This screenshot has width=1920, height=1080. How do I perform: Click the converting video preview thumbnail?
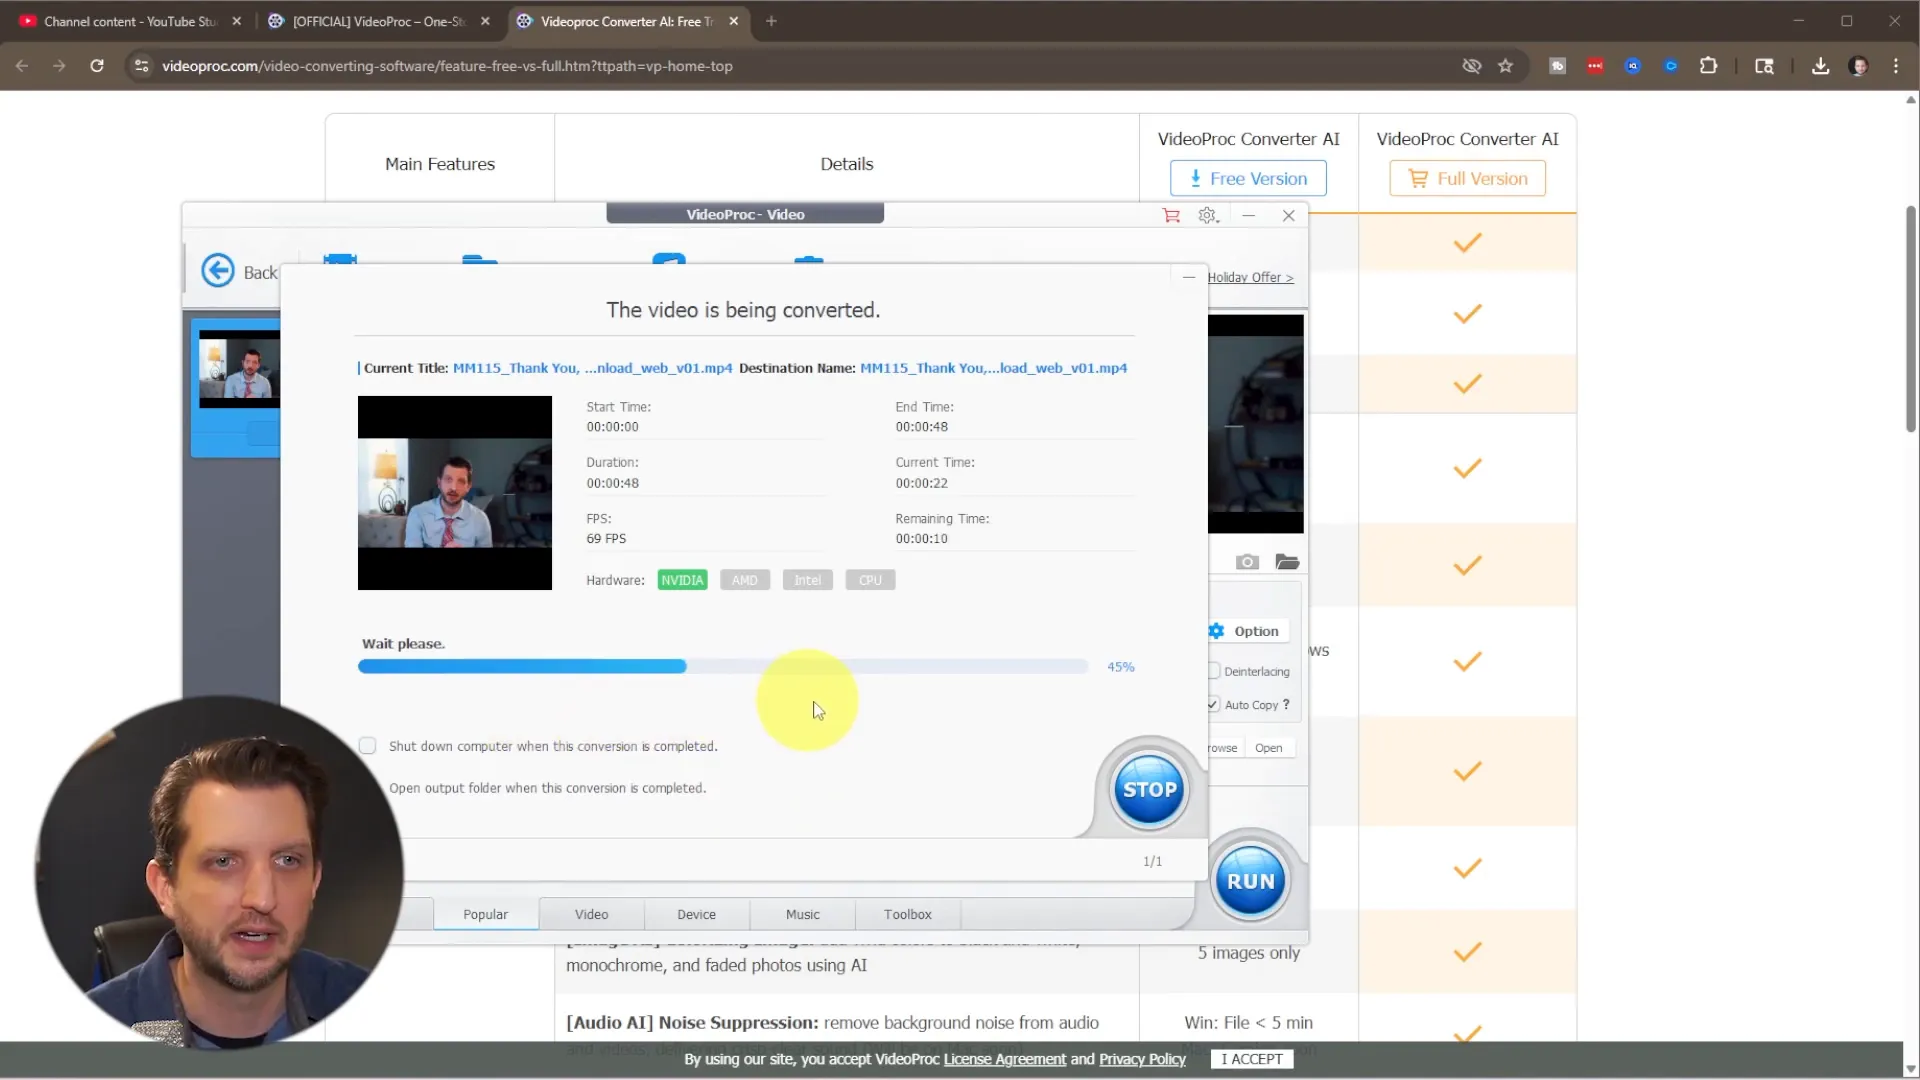click(x=455, y=493)
